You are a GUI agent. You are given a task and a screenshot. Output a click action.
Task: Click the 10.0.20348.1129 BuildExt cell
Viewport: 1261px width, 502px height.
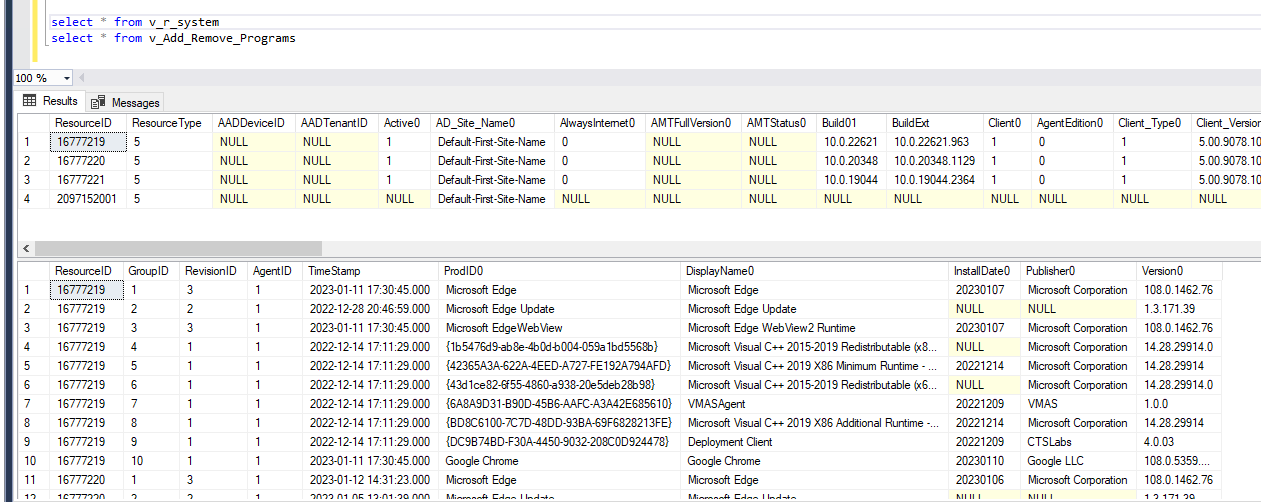936,161
